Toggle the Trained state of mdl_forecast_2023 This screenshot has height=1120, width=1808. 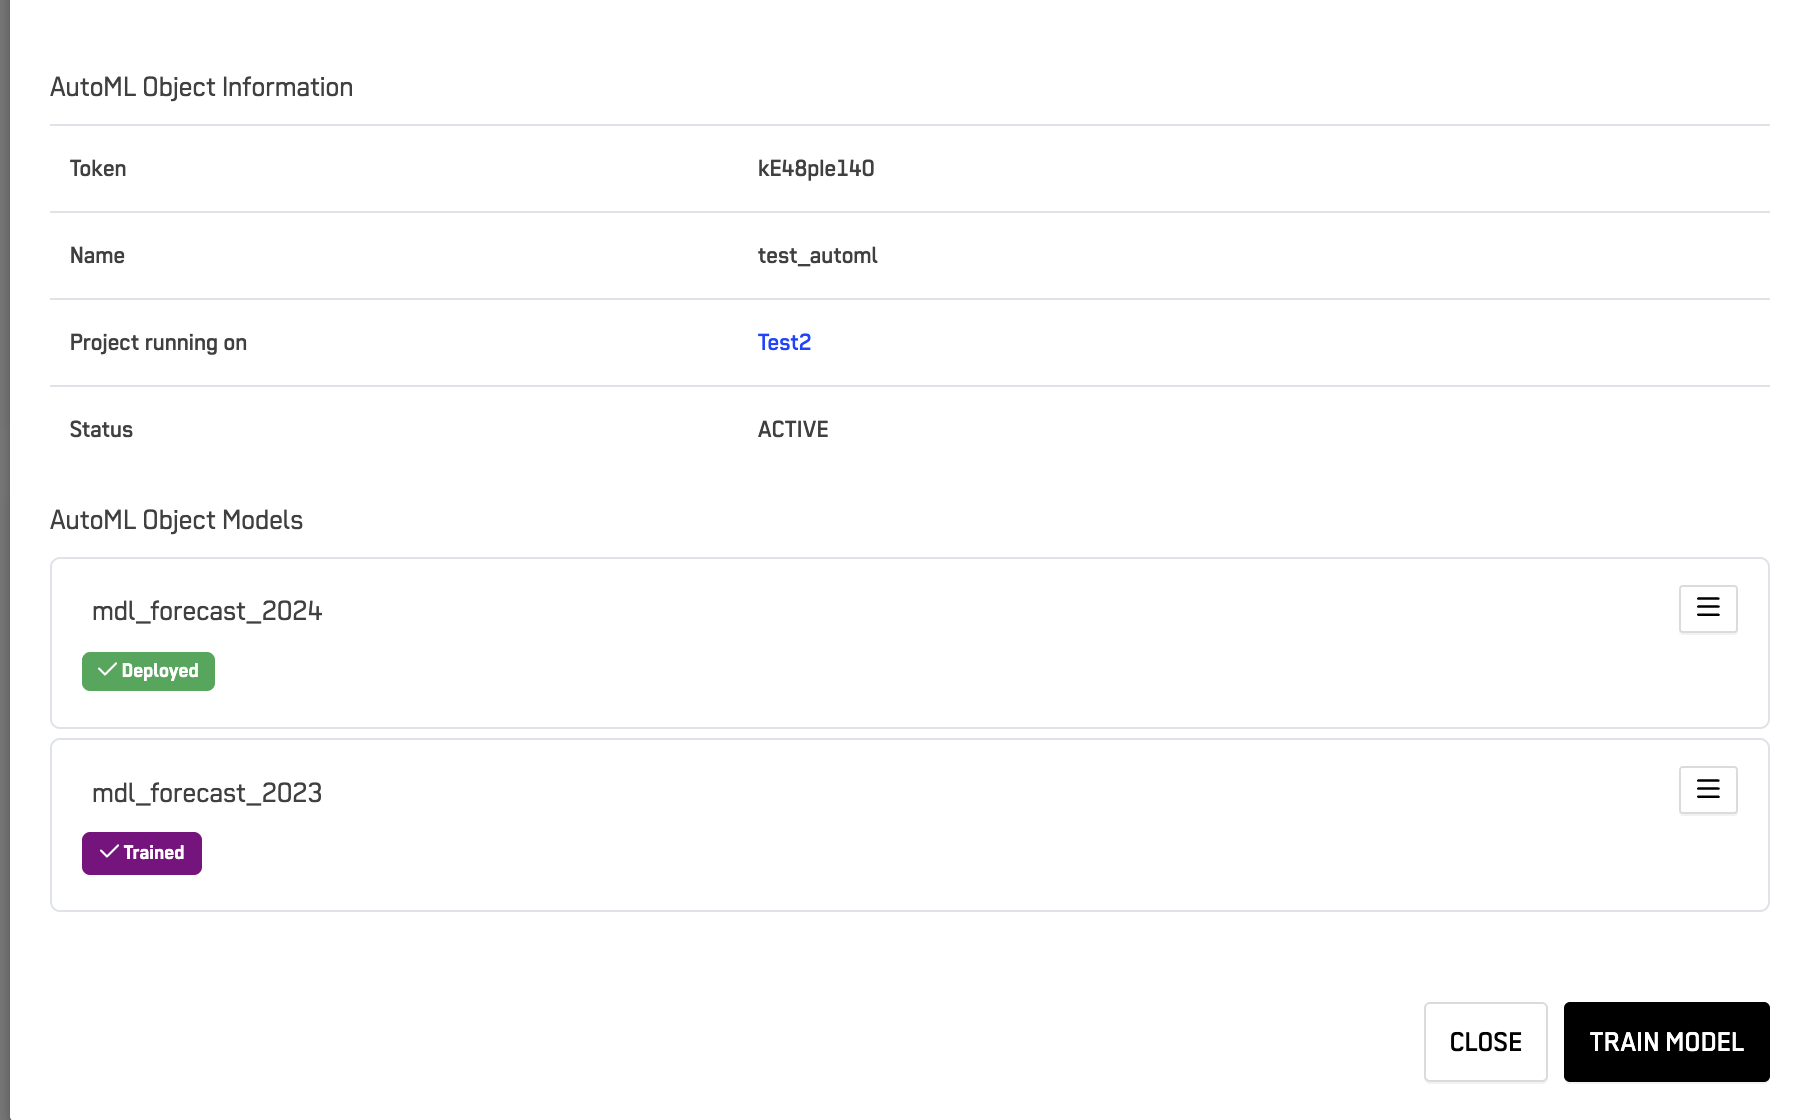[x=141, y=852]
